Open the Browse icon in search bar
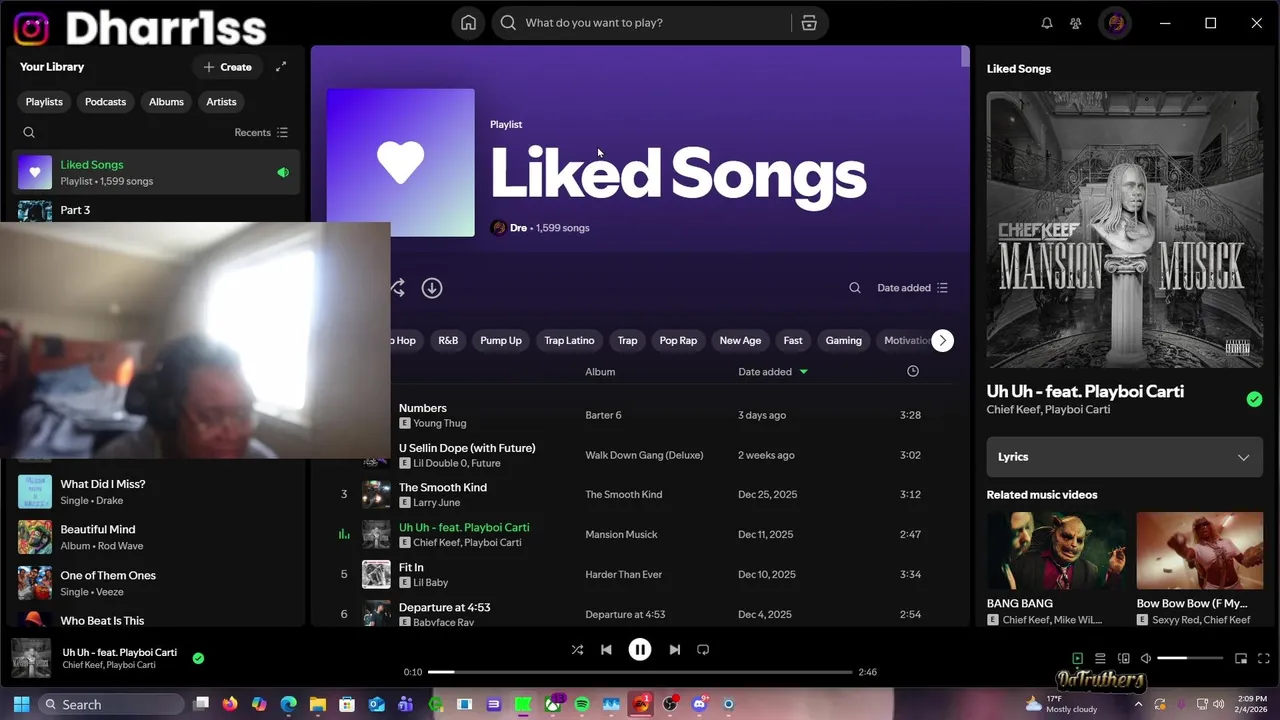This screenshot has width=1280, height=720. coord(809,23)
